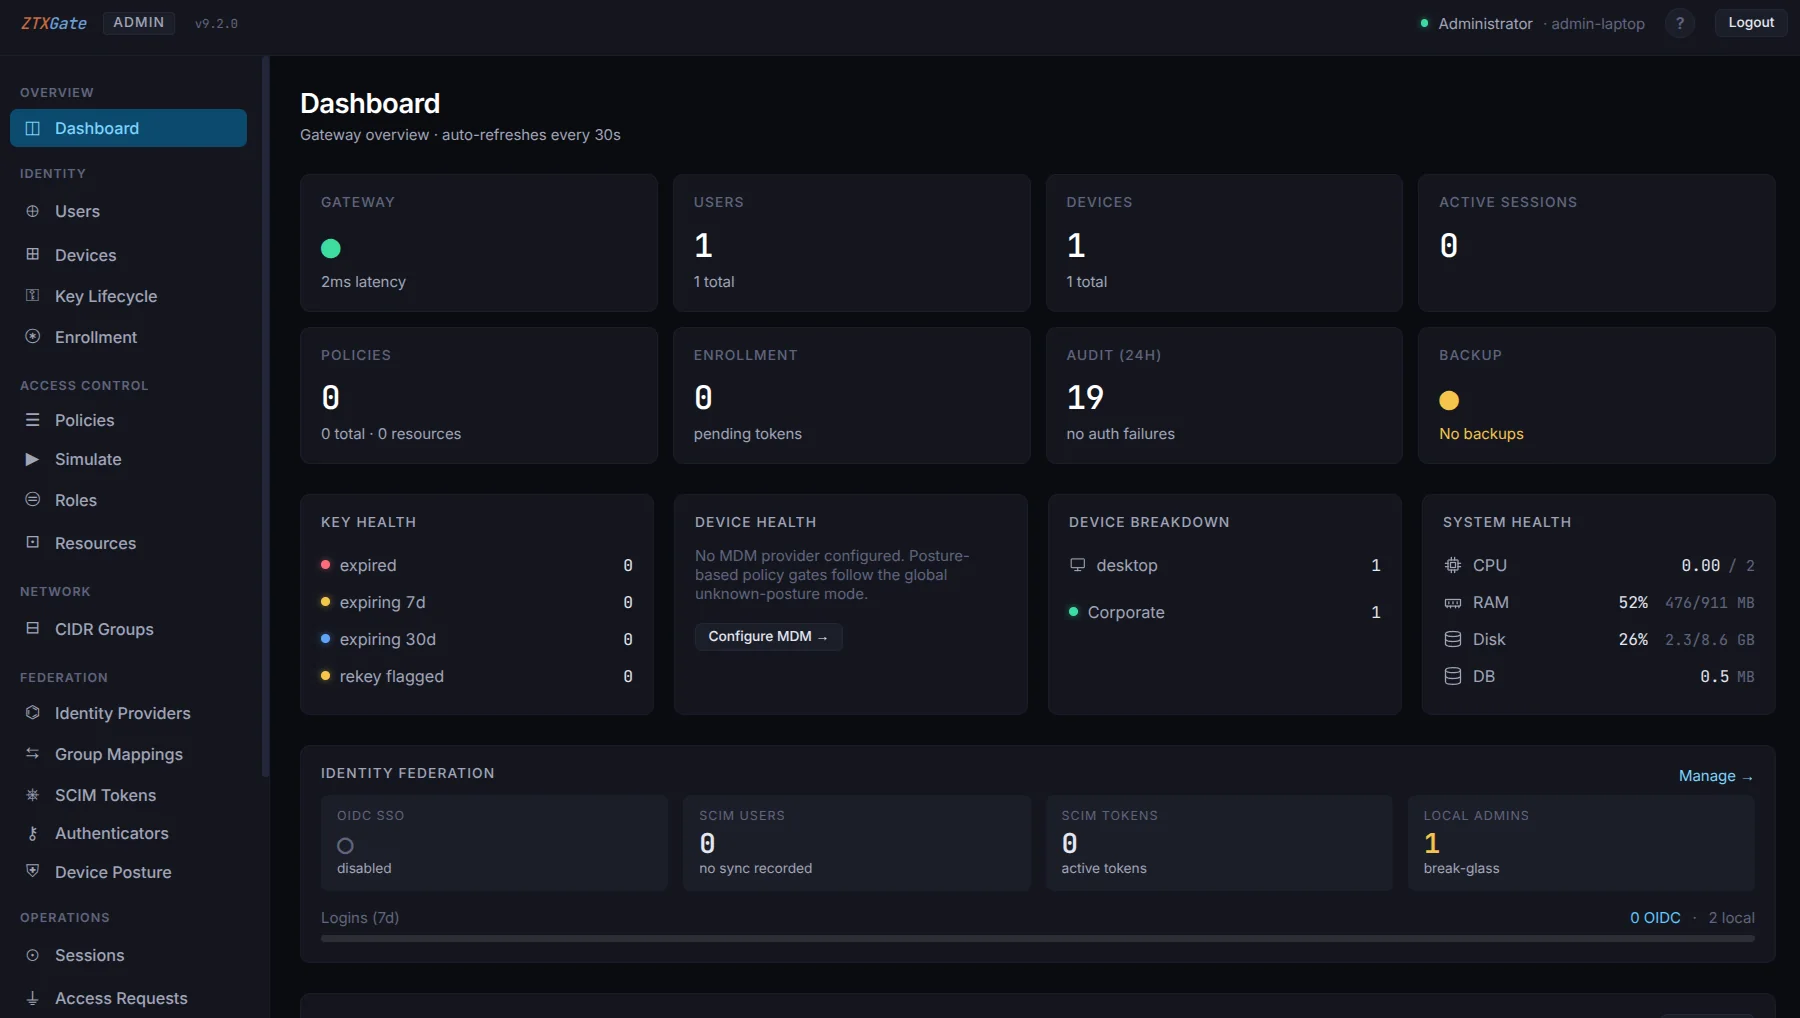The width and height of the screenshot is (1800, 1018).
Task: Click the ADMIN badge in header
Action: pyautogui.click(x=139, y=22)
